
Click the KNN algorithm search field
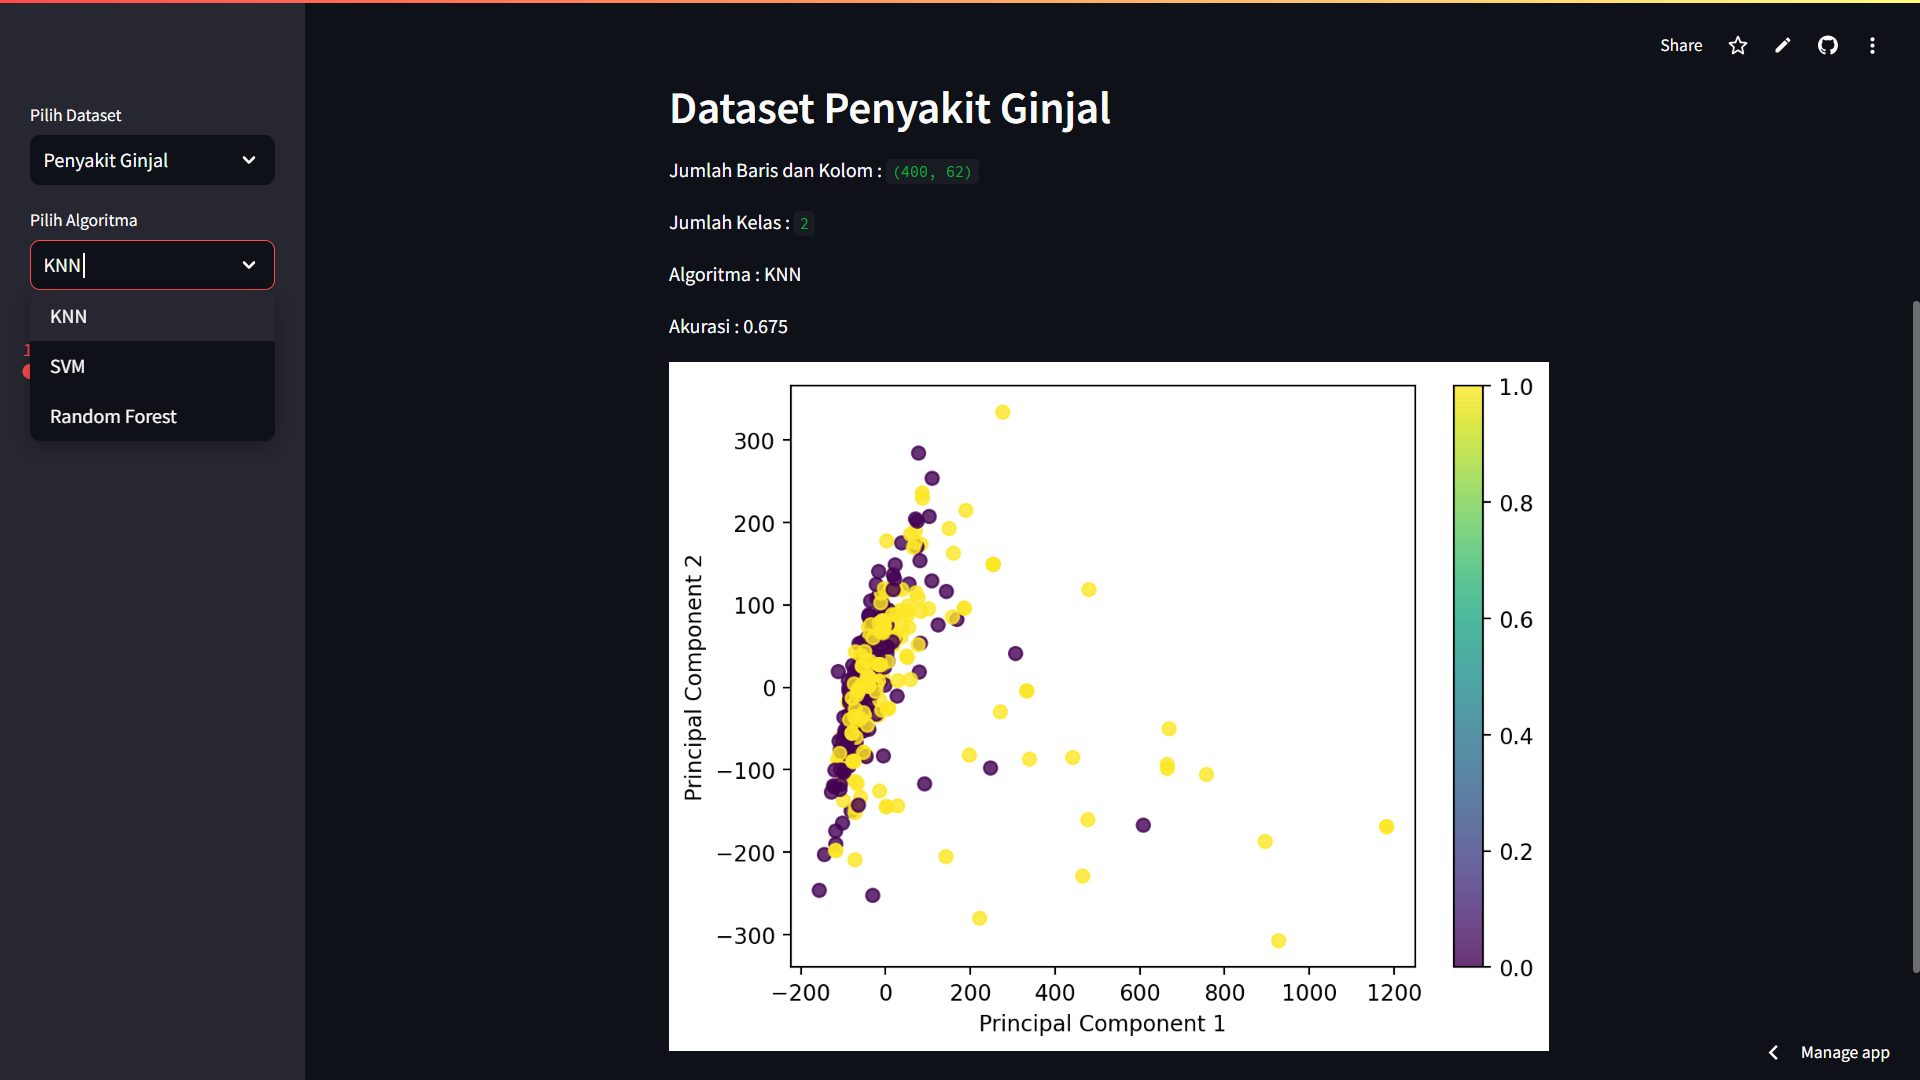[135, 265]
